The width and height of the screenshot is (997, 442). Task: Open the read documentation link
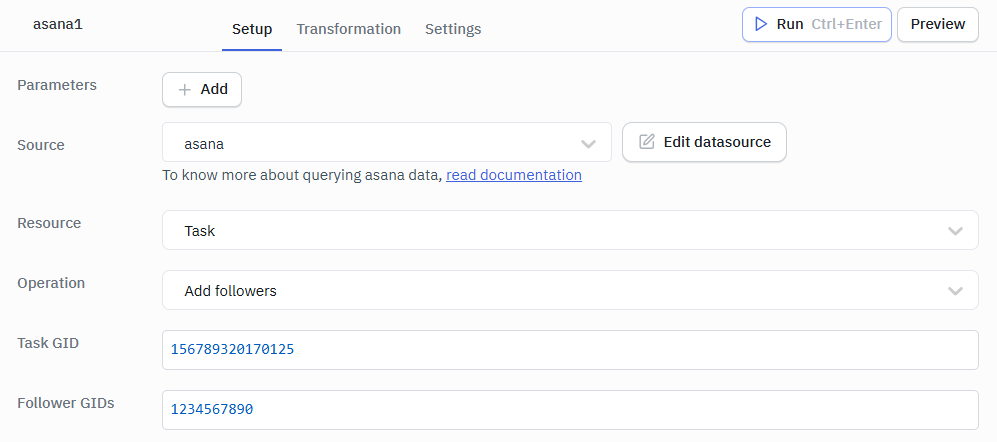[x=514, y=175]
